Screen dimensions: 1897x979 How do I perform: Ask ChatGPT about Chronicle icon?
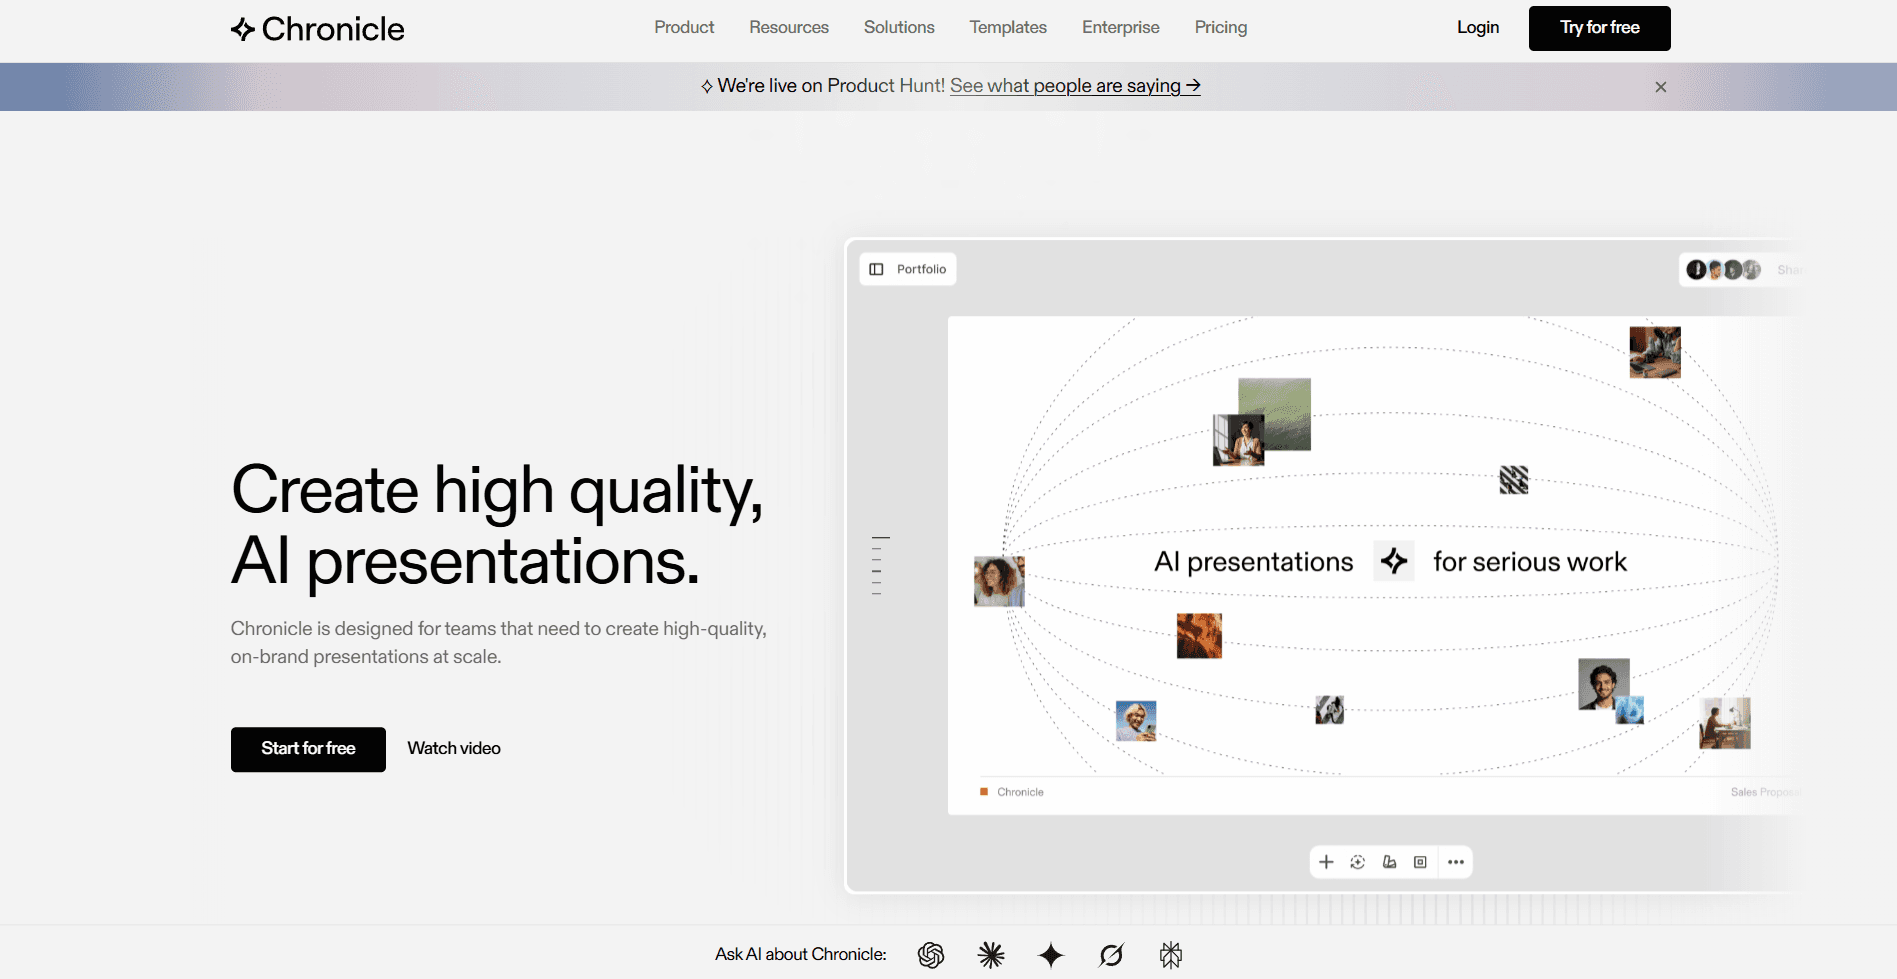pyautogui.click(x=931, y=955)
